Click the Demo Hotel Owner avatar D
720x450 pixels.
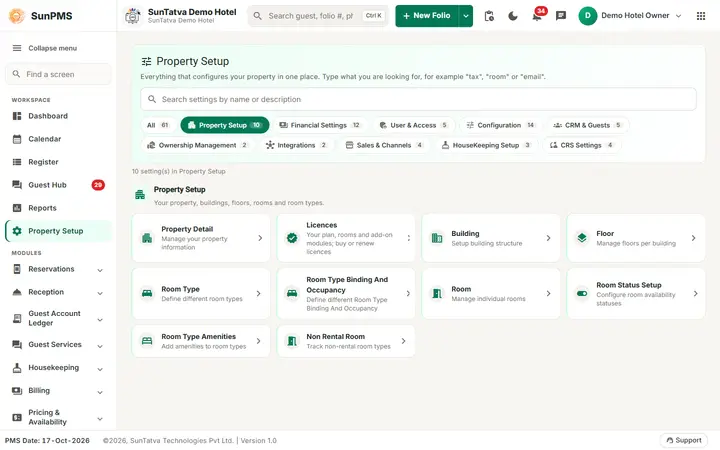click(x=587, y=16)
